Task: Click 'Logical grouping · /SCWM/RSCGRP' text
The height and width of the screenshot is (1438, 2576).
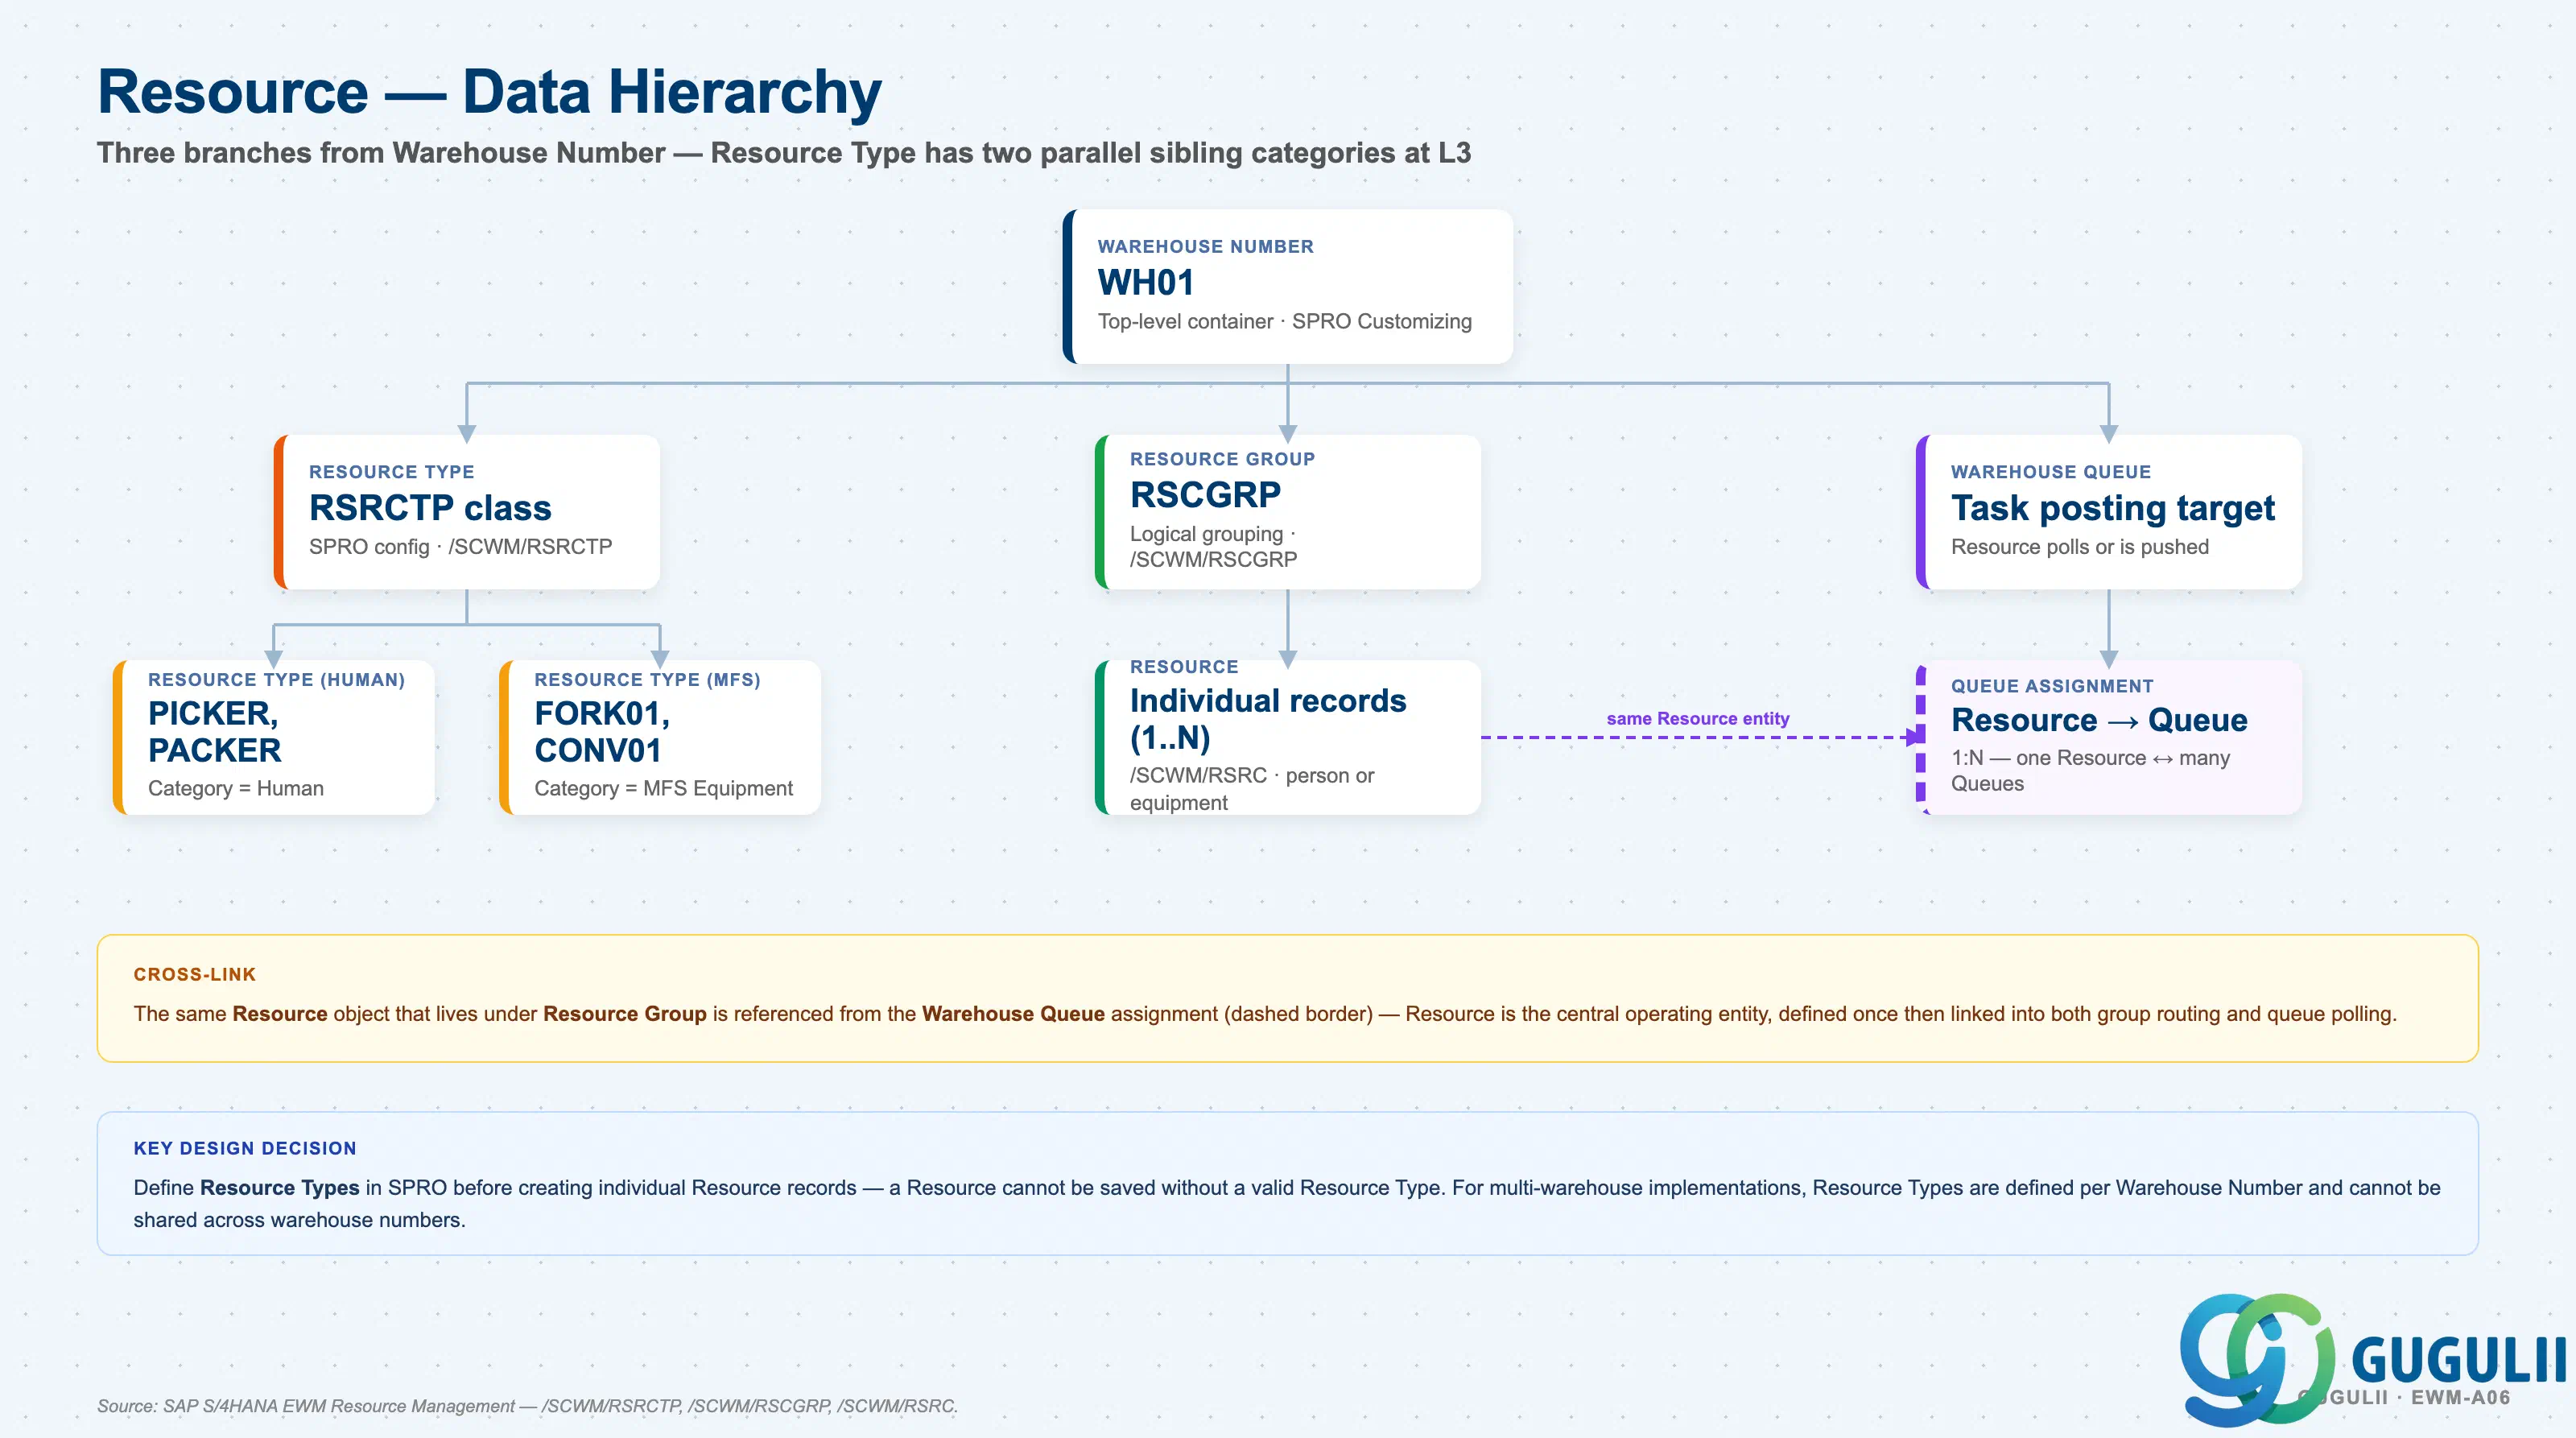Action: (x=1214, y=547)
